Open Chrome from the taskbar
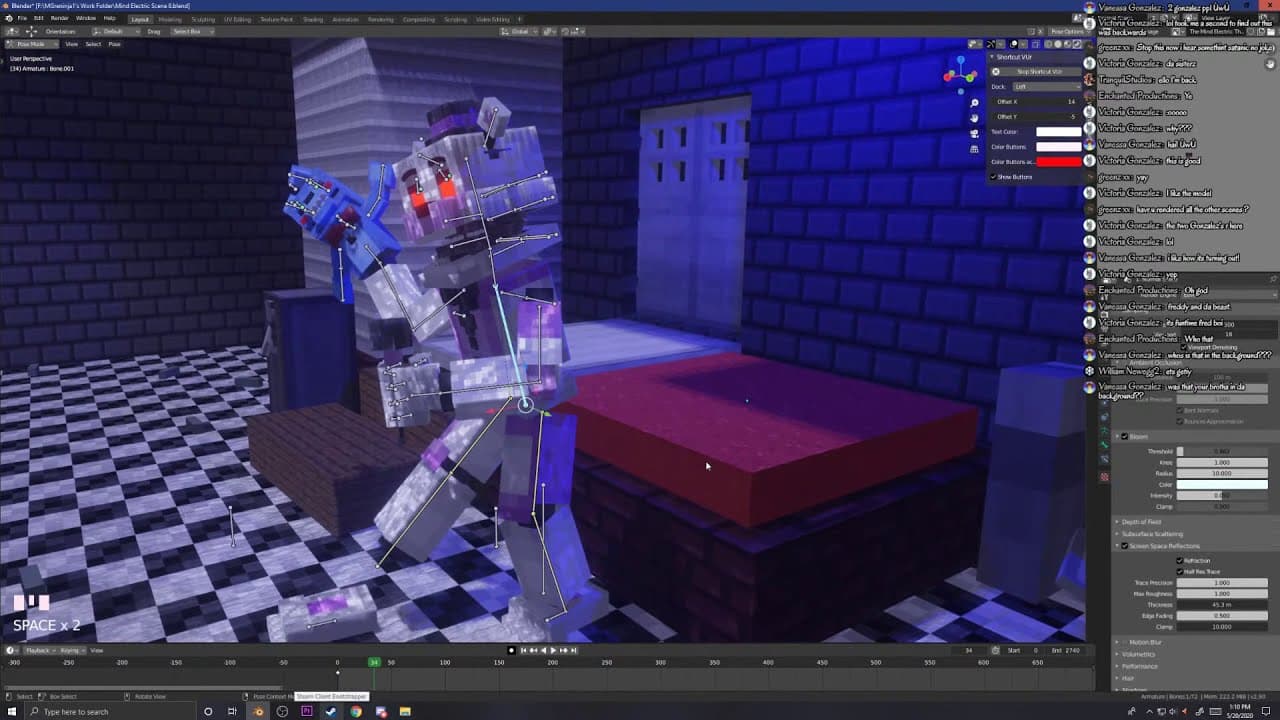The image size is (1280, 720). click(356, 712)
